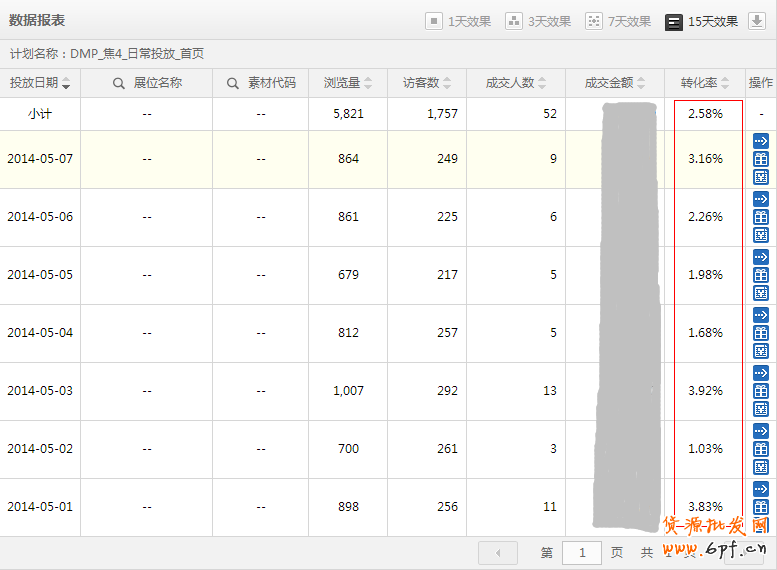
Task: Click the gift icon in the 2014-05-06 row
Action: [760, 217]
